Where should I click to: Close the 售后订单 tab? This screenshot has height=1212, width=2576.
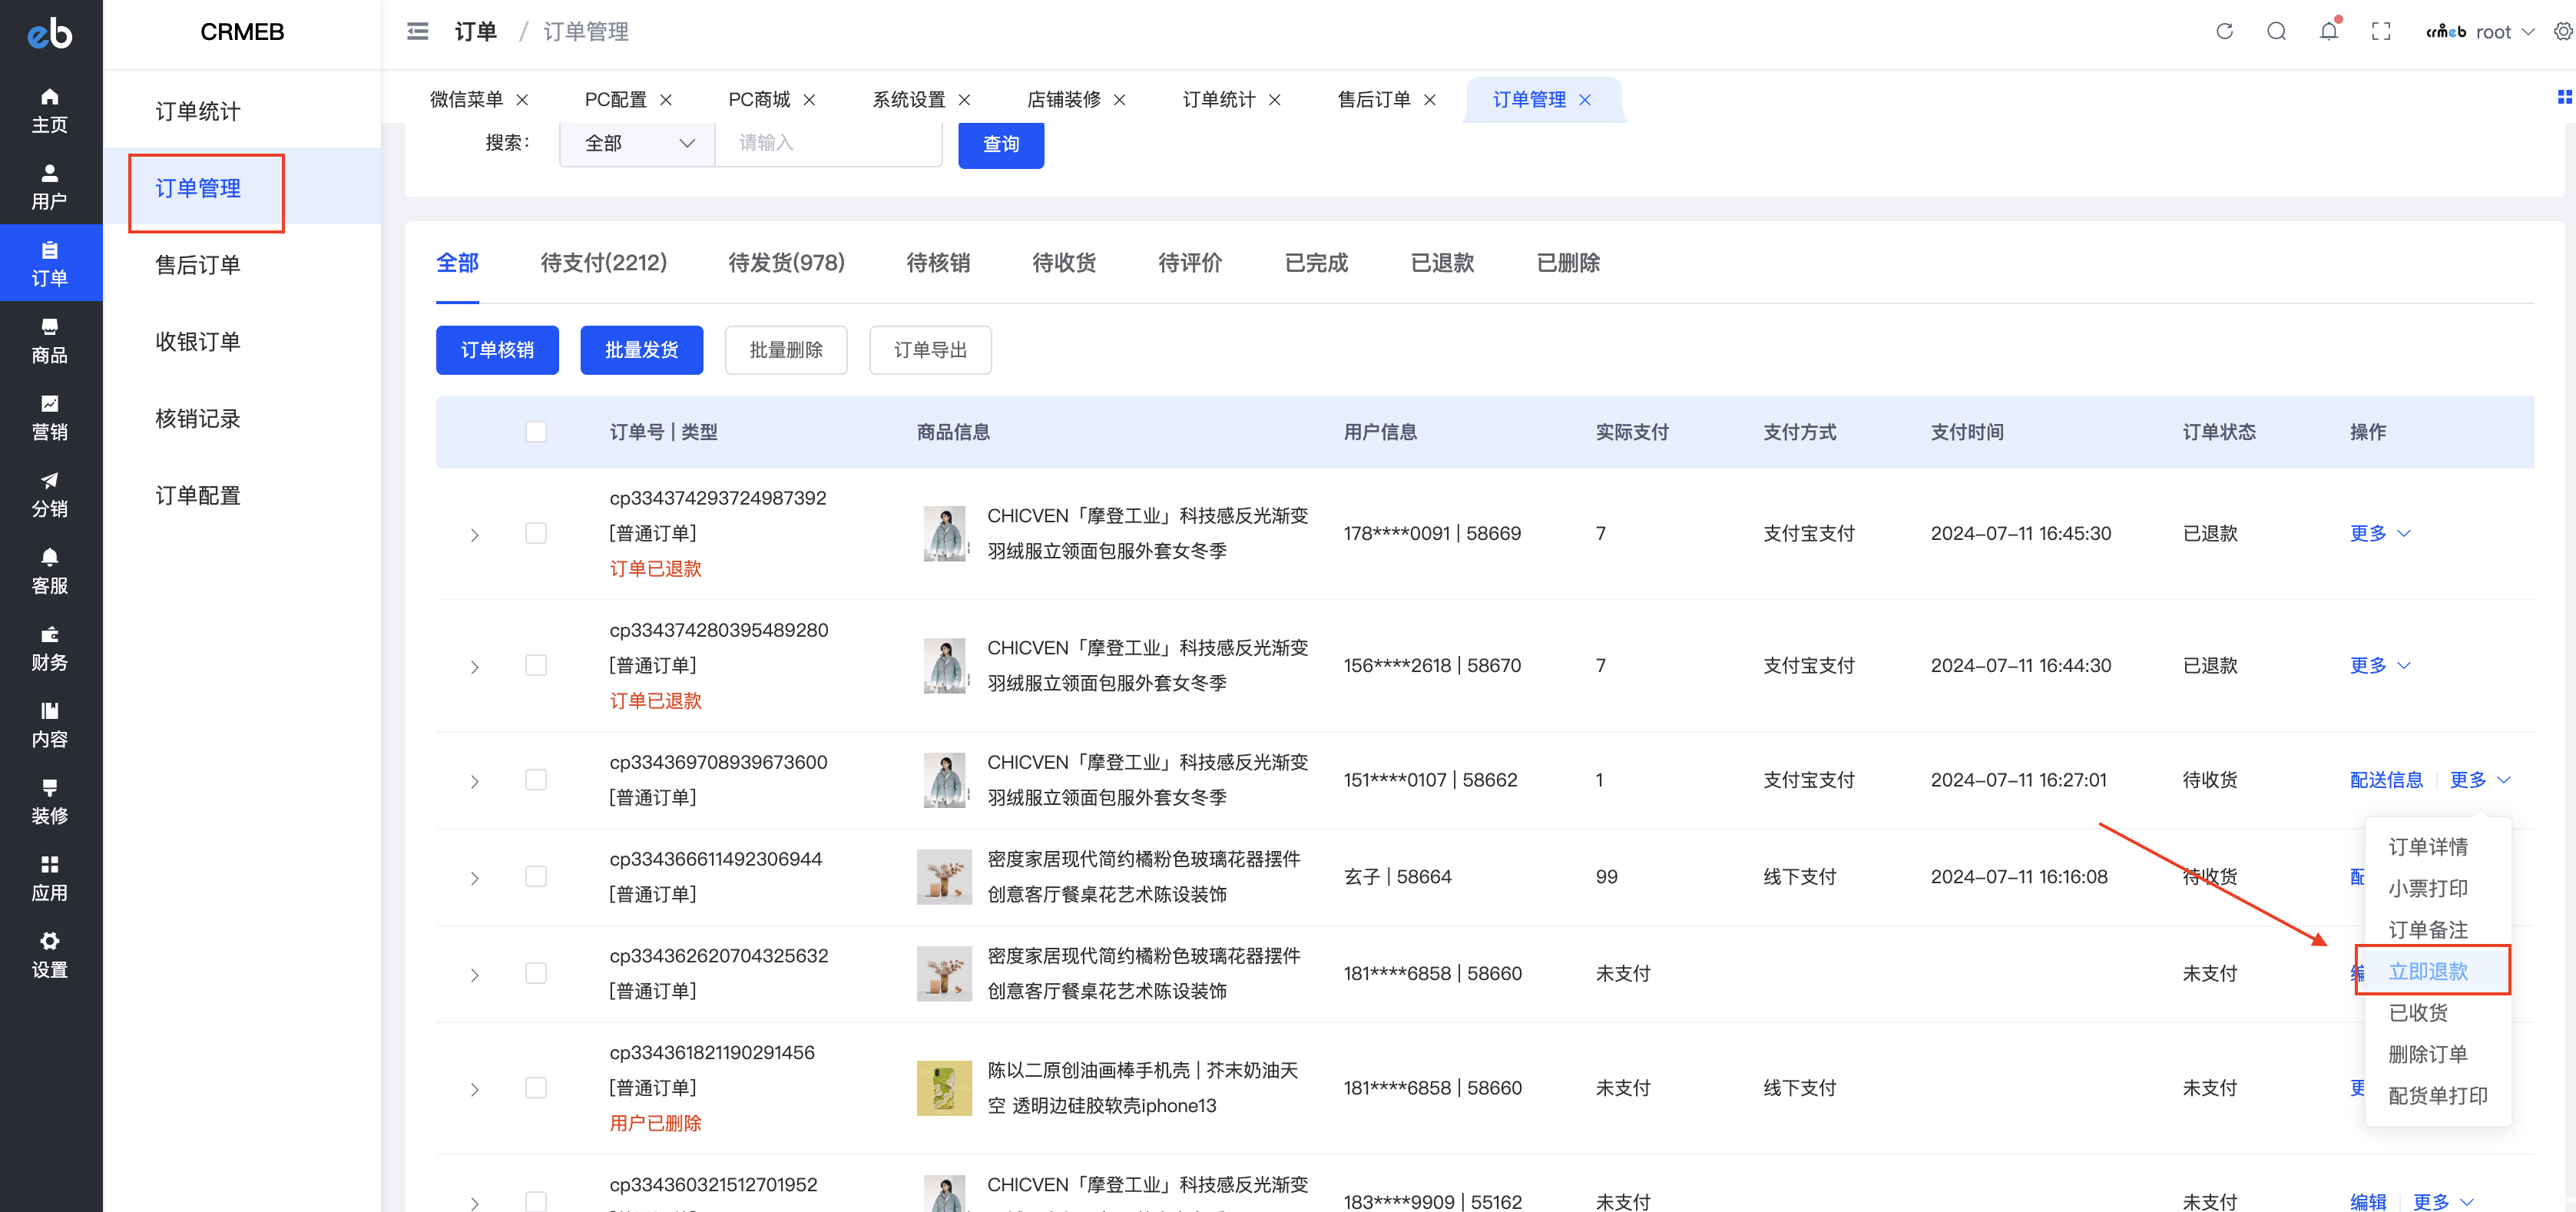click(x=1430, y=100)
